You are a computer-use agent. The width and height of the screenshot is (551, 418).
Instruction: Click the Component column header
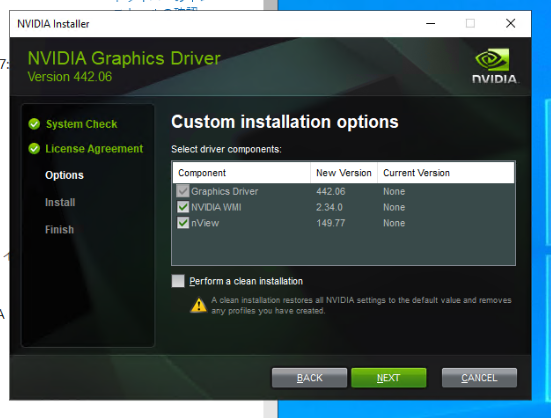pyautogui.click(x=241, y=172)
